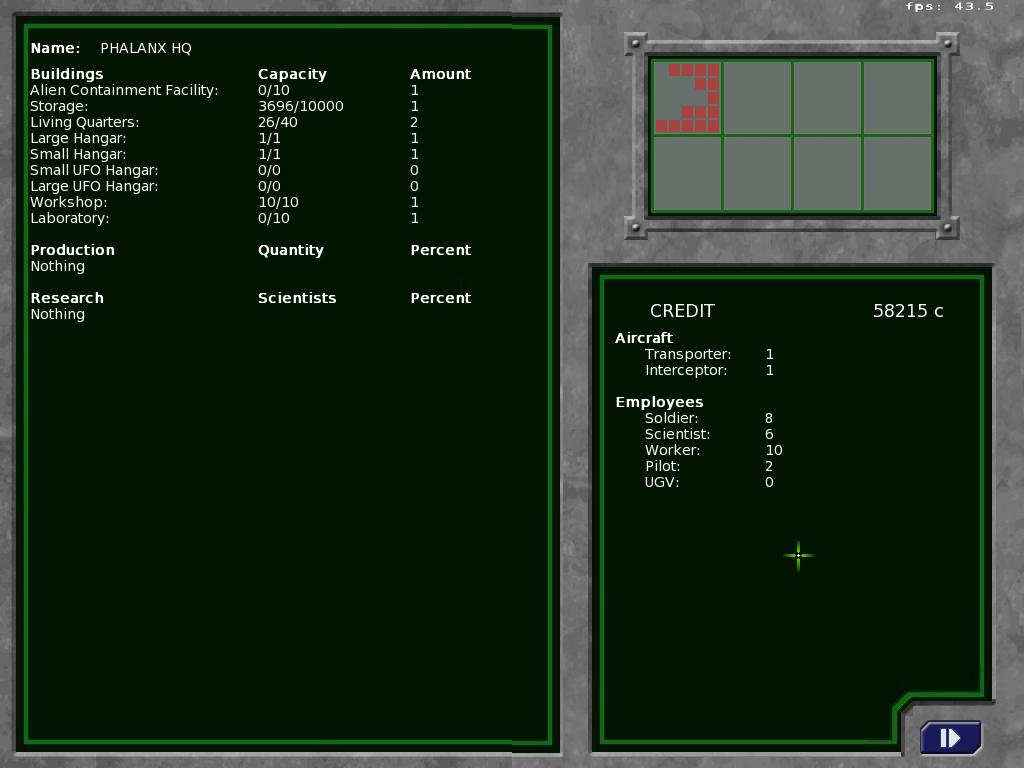Click the Transporter aircraft entry
The width and height of the screenshot is (1024, 768).
688,354
